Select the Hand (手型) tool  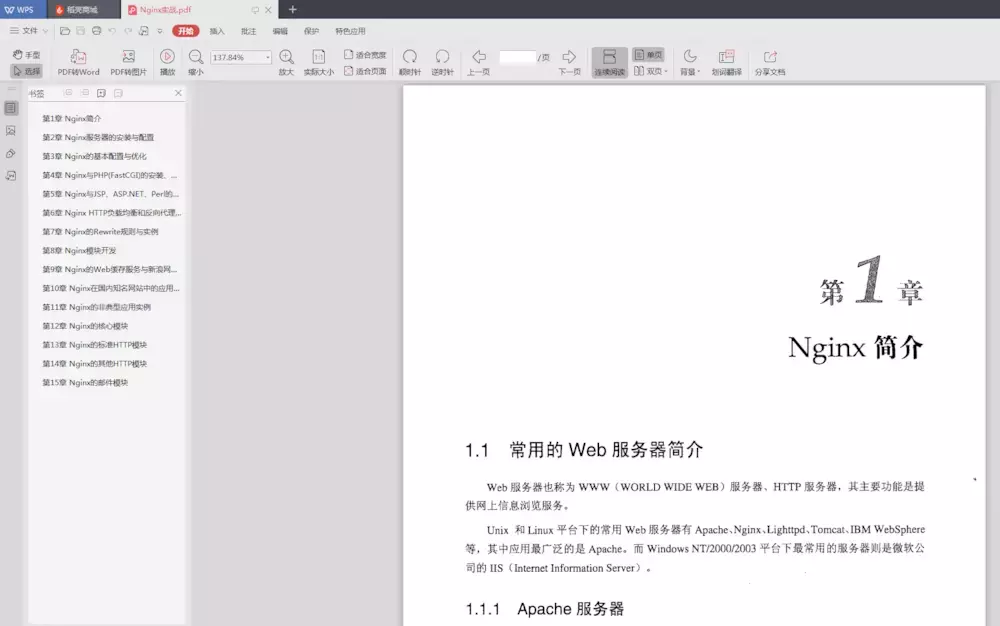coord(27,55)
